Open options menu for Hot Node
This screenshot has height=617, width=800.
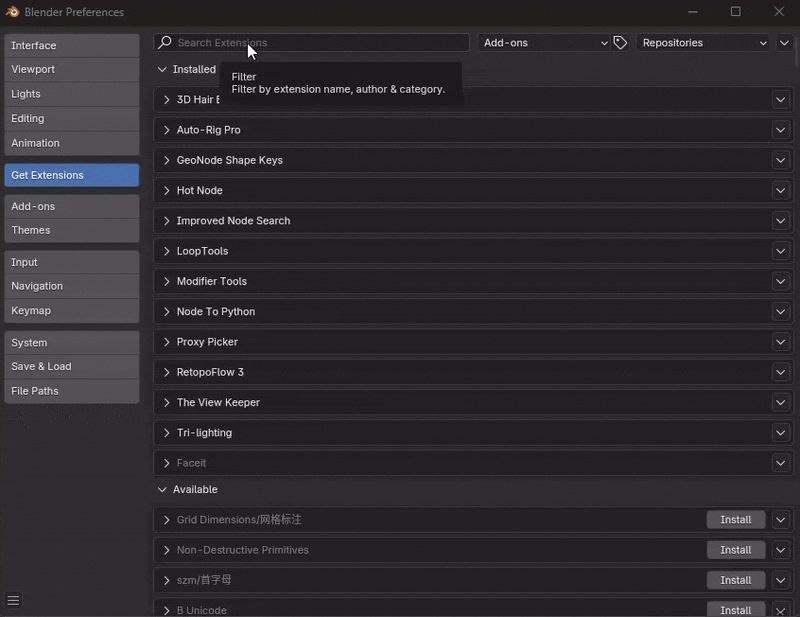(x=780, y=190)
